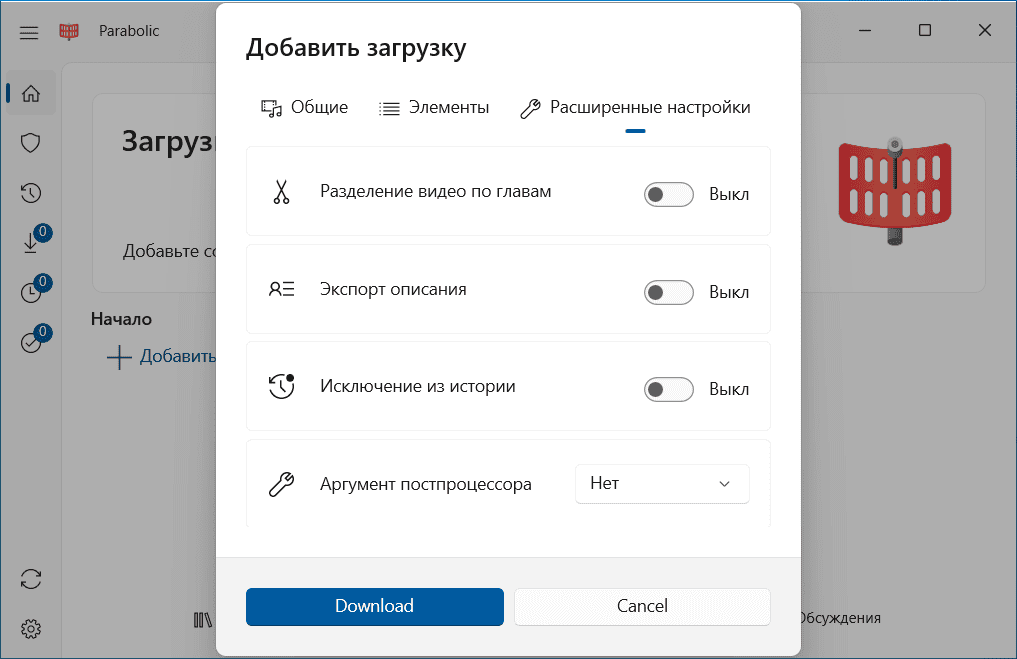Show the Downloading queue sidebar icon
Image resolution: width=1017 pixels, height=659 pixels.
pos(31,242)
